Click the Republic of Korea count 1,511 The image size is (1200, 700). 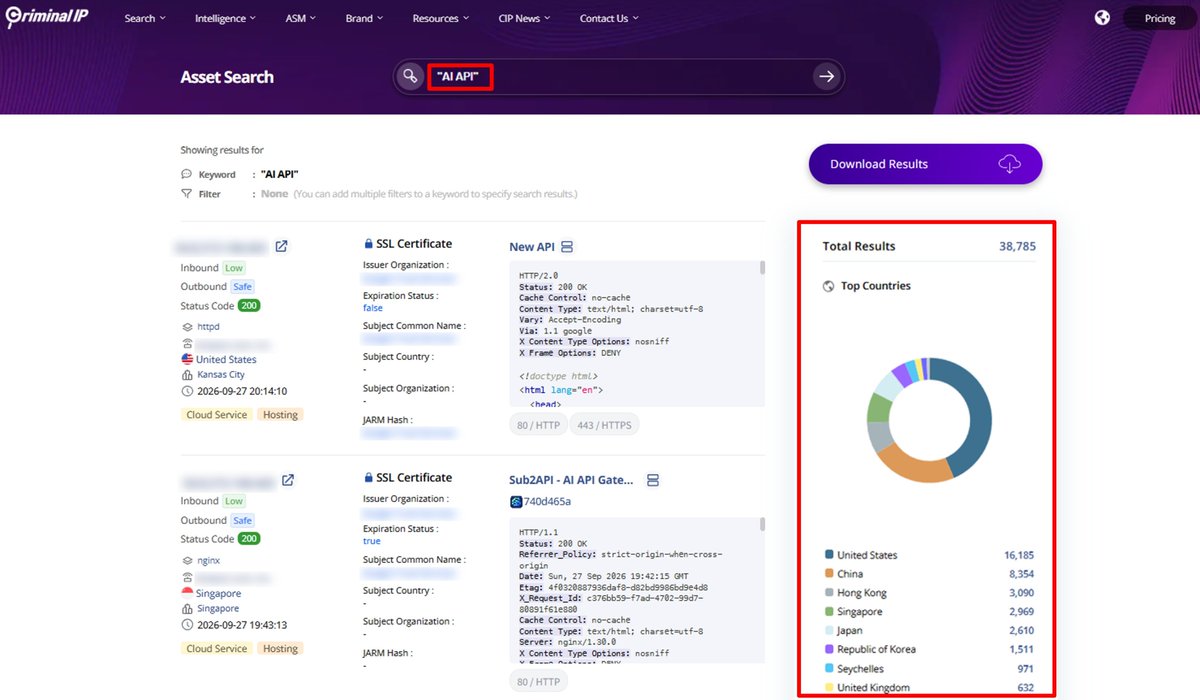(1019, 649)
